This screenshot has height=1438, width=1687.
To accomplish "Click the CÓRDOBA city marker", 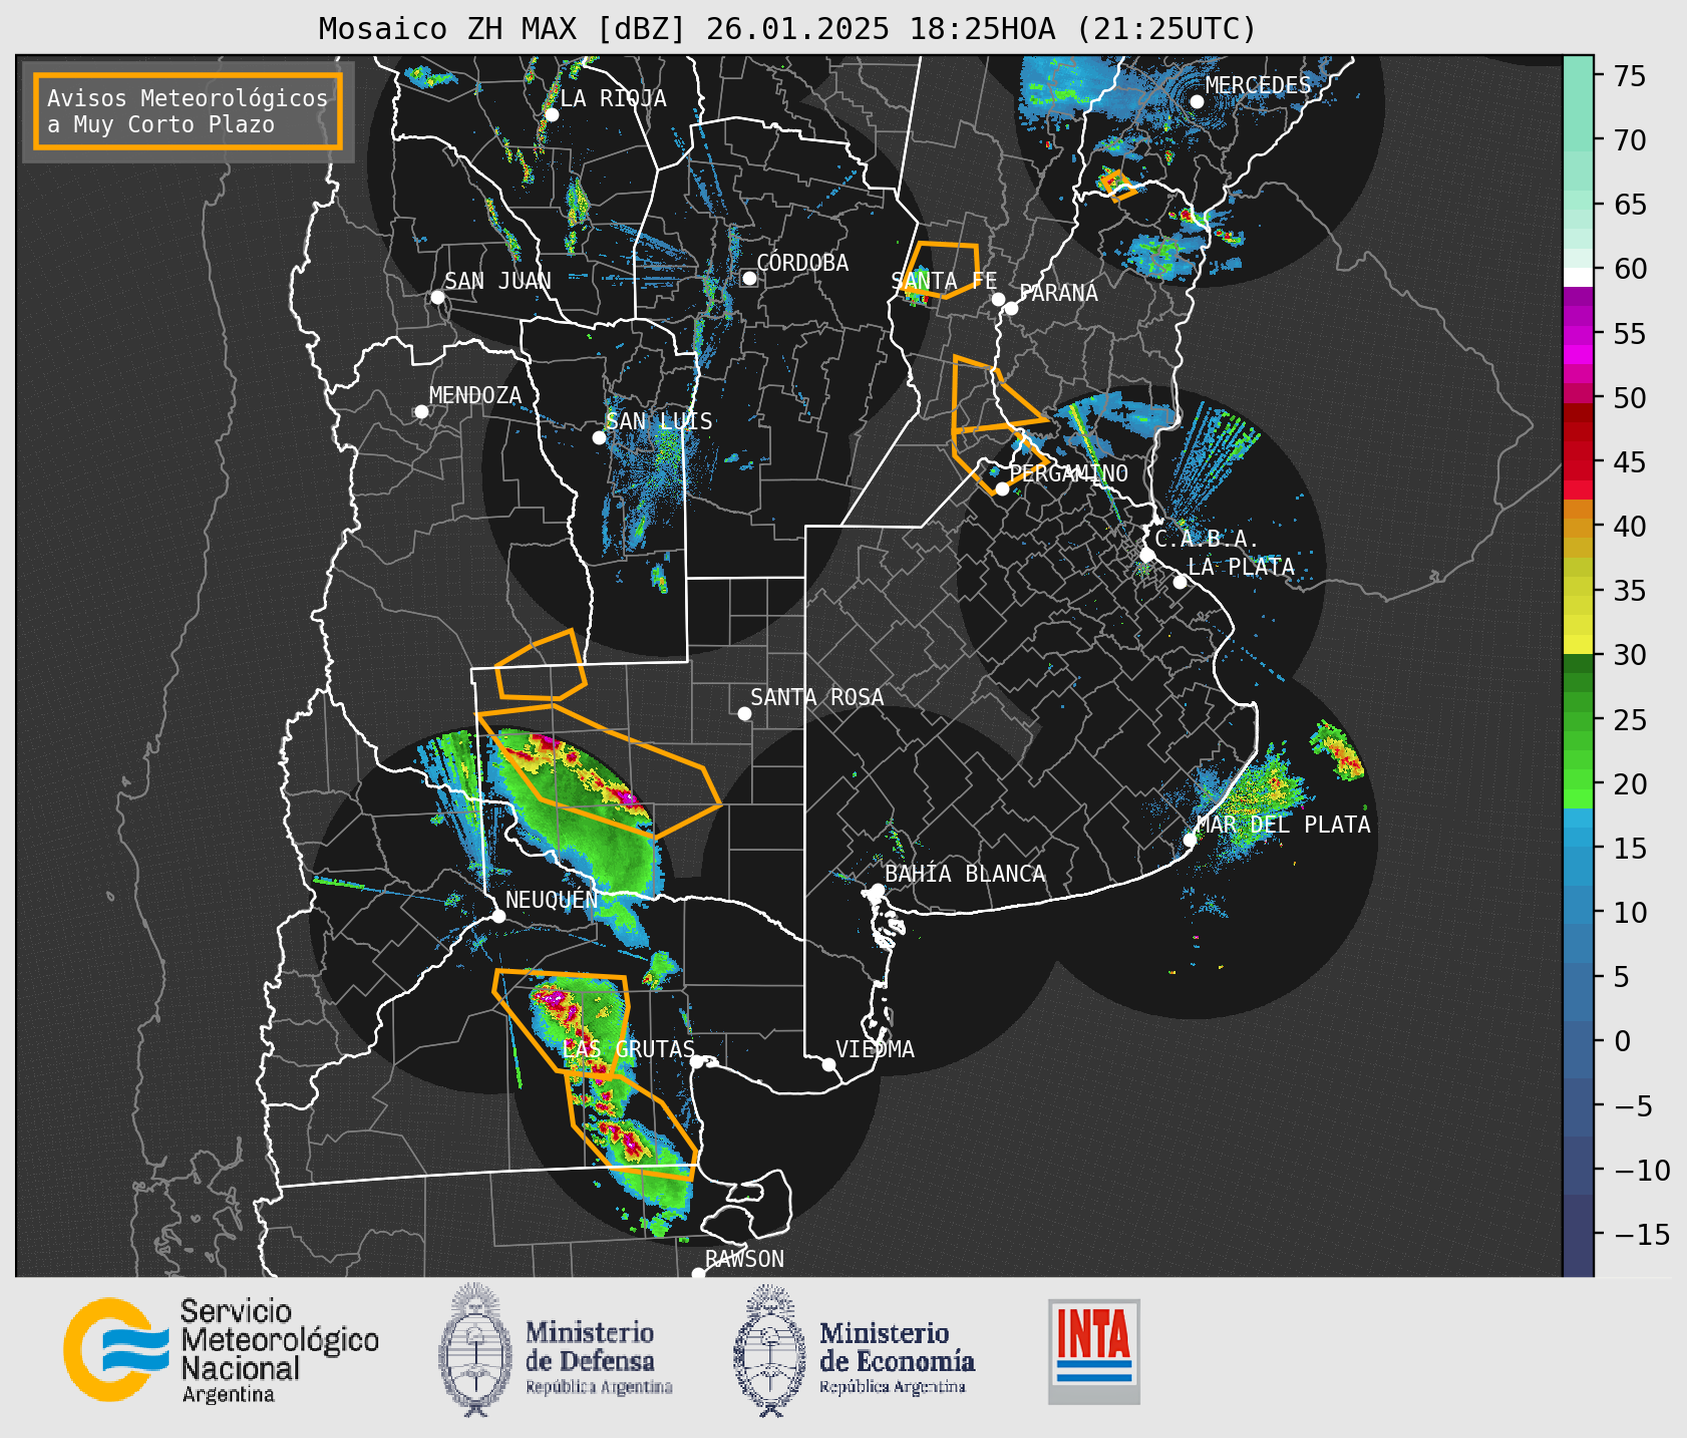I will [749, 278].
